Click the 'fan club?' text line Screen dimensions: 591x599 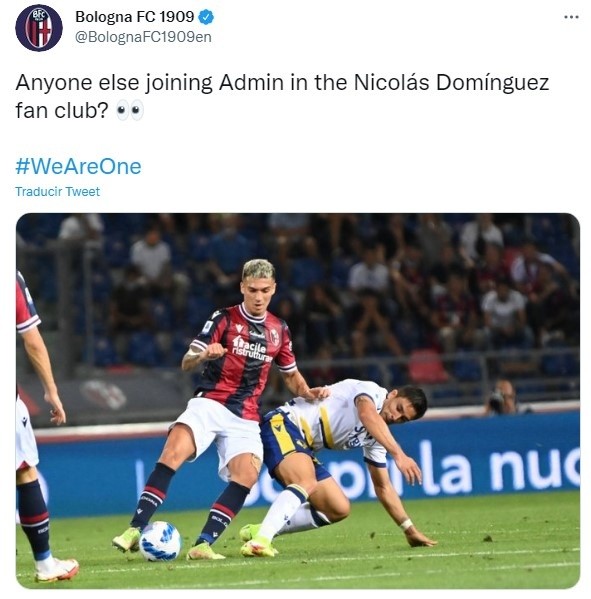pyautogui.click(x=62, y=111)
